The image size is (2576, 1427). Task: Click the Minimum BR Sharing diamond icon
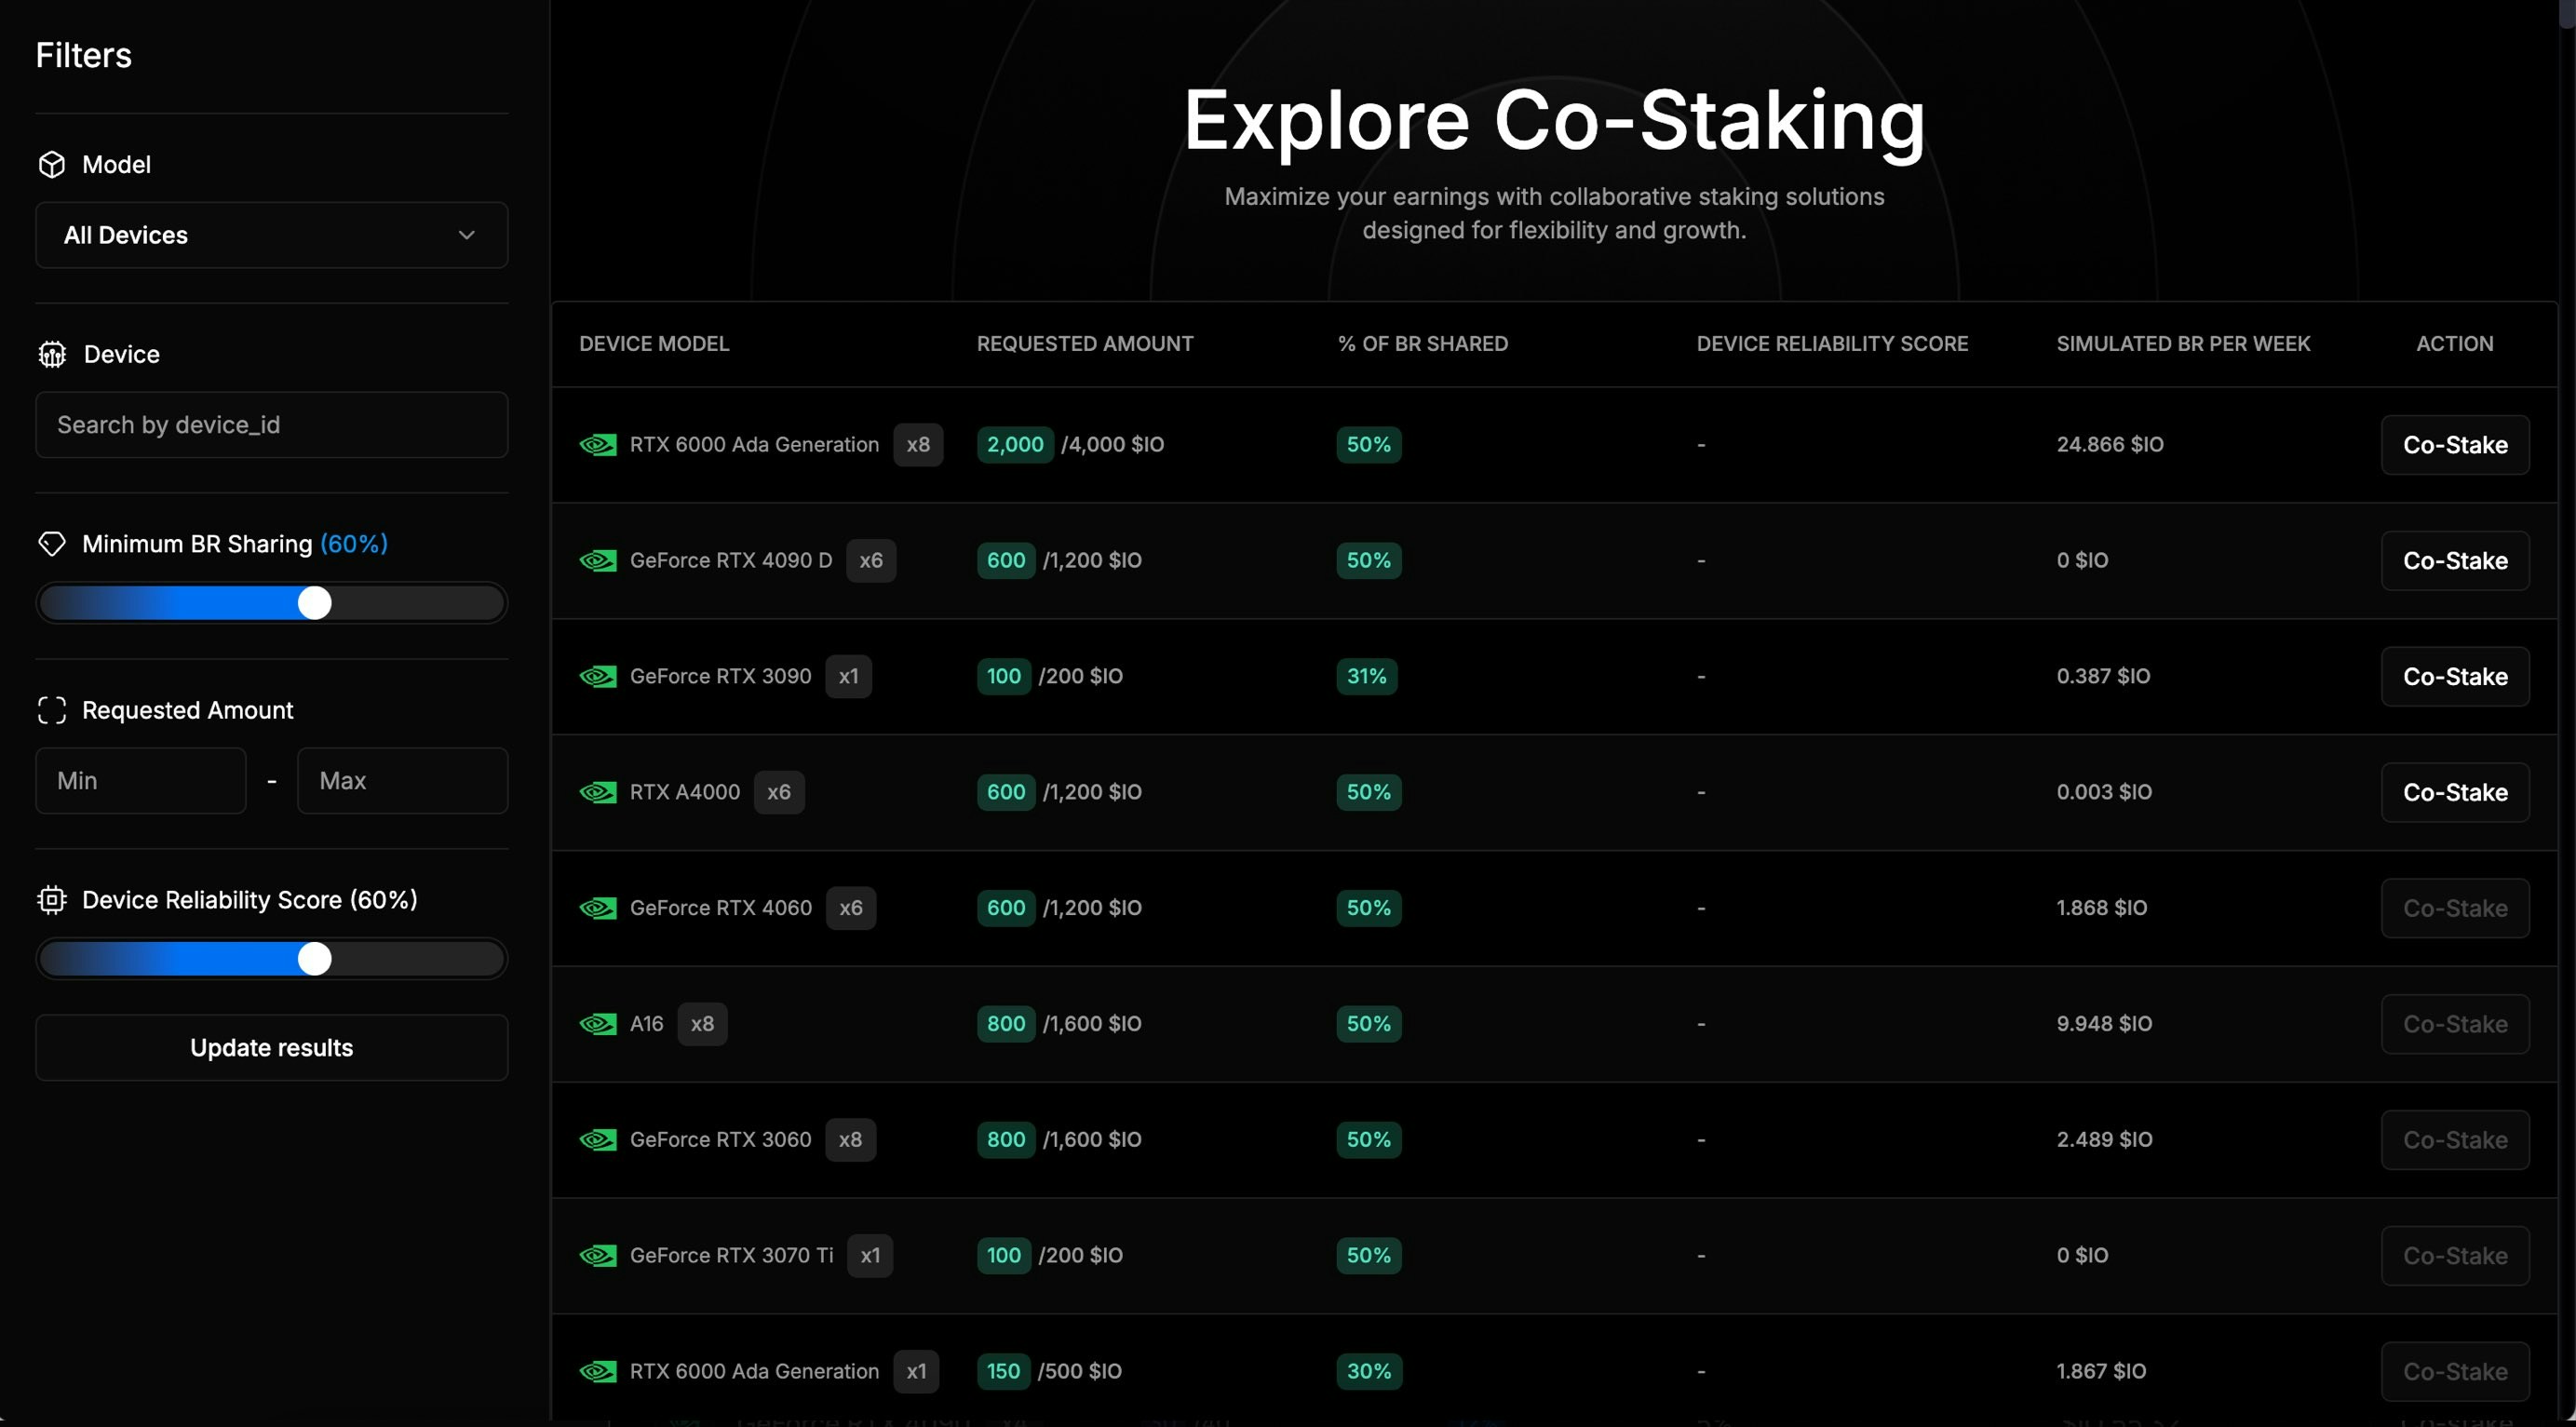(x=52, y=544)
